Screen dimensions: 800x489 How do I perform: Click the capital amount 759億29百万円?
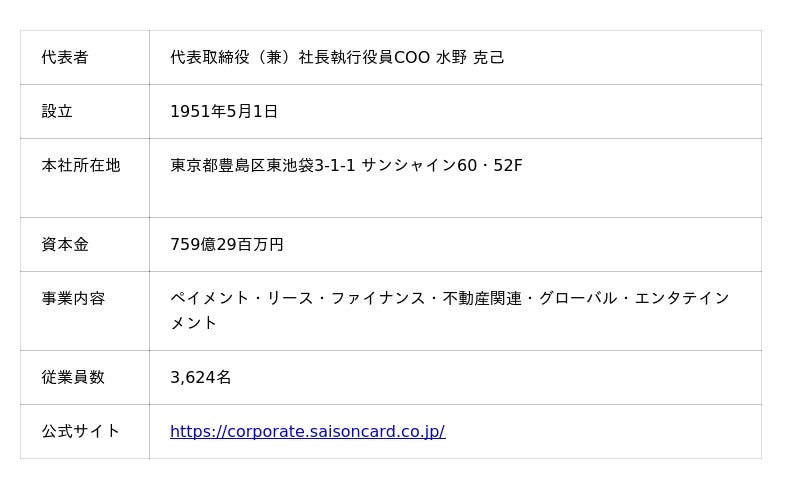(227, 244)
